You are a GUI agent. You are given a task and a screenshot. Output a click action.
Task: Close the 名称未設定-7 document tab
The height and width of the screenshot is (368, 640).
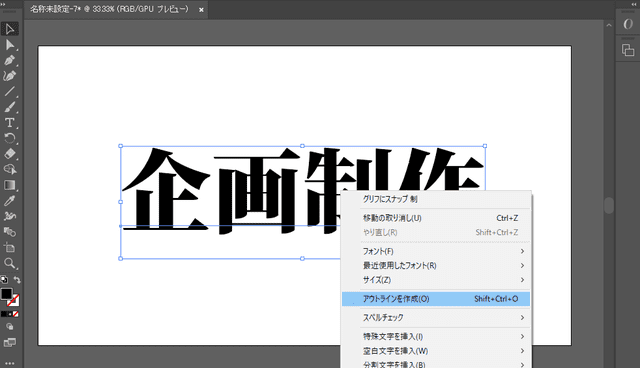pyautogui.click(x=201, y=10)
